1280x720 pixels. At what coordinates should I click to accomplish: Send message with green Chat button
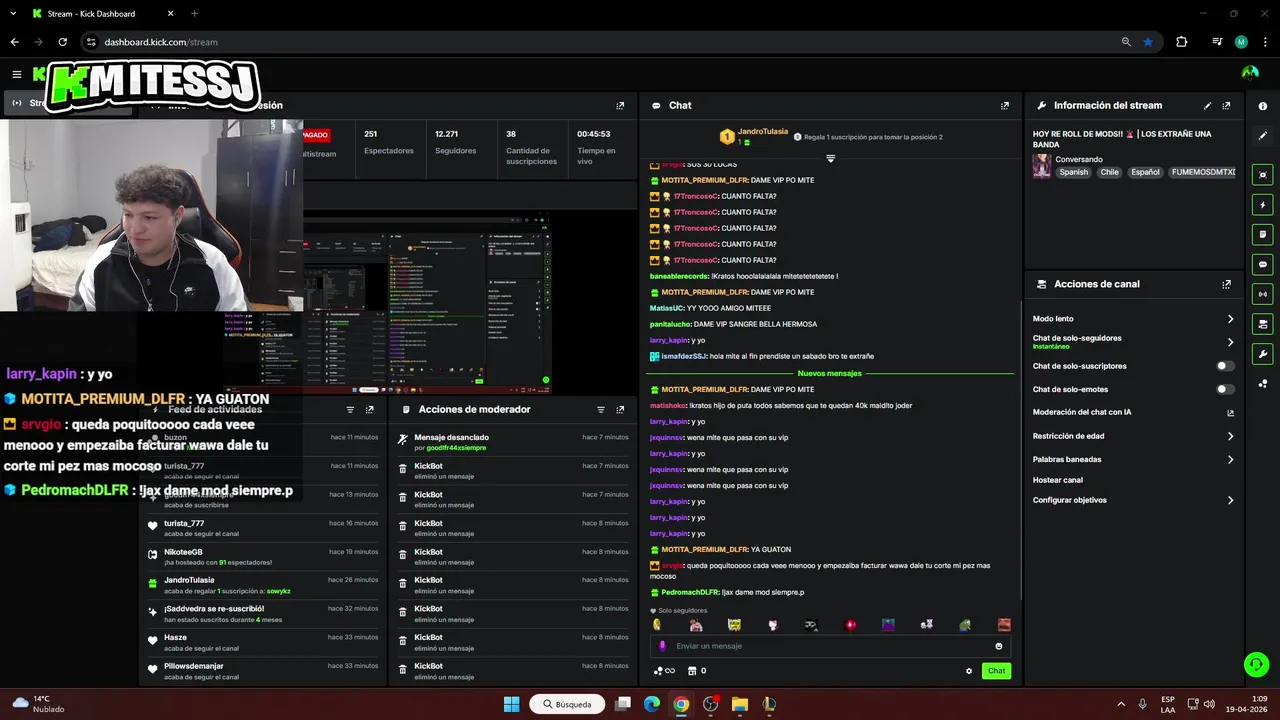996,671
